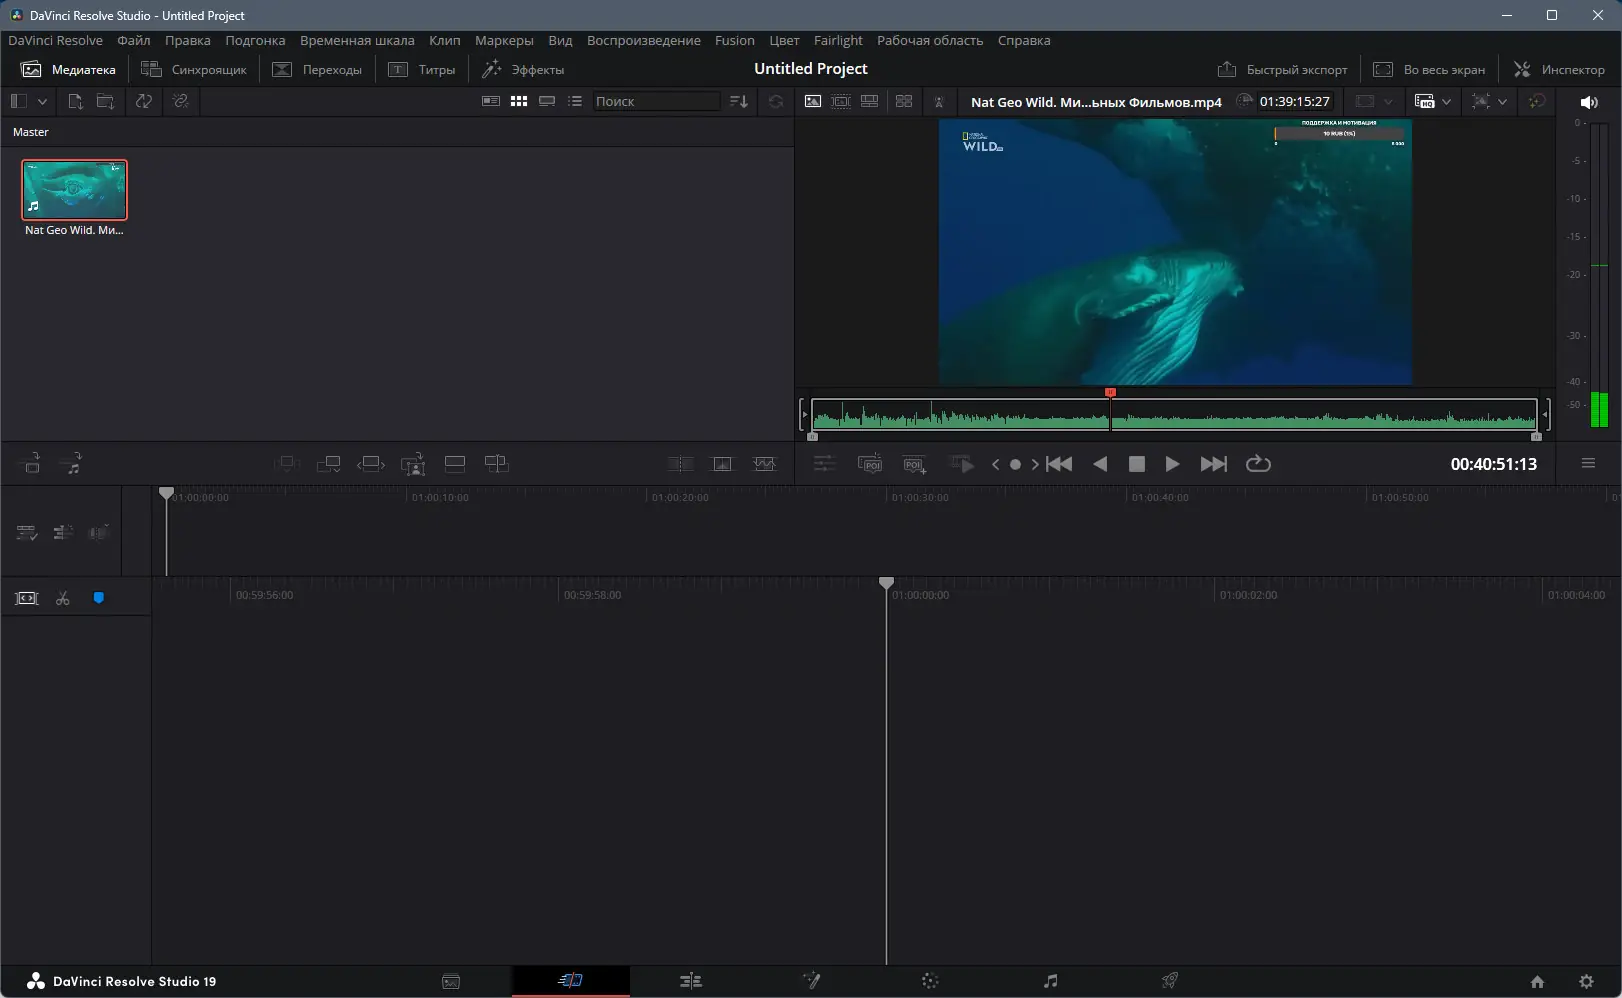Mute audio with the speaker icon
The width and height of the screenshot is (1622, 998).
point(1588,102)
